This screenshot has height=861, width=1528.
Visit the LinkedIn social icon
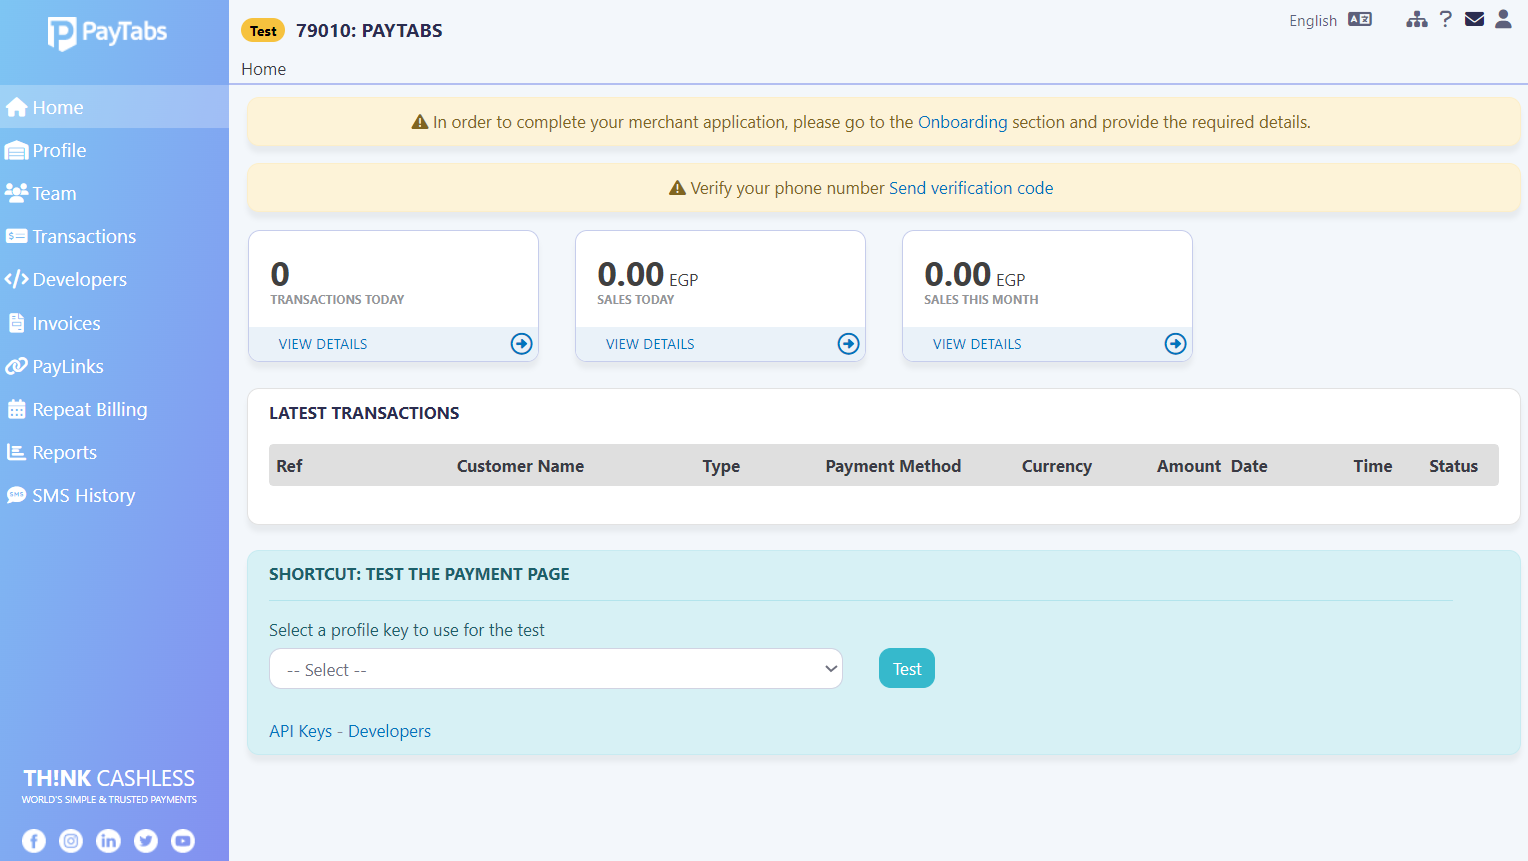[x=108, y=841]
